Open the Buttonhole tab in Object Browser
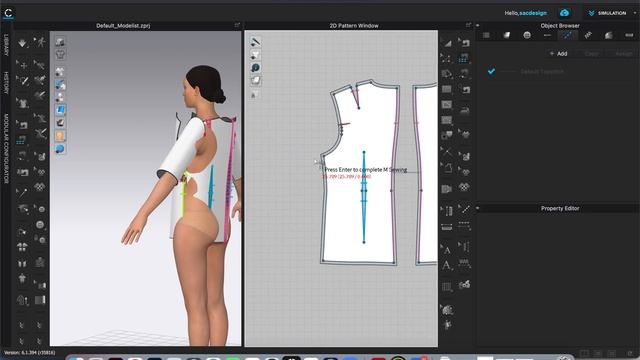The width and height of the screenshot is (640, 360). pos(547,36)
